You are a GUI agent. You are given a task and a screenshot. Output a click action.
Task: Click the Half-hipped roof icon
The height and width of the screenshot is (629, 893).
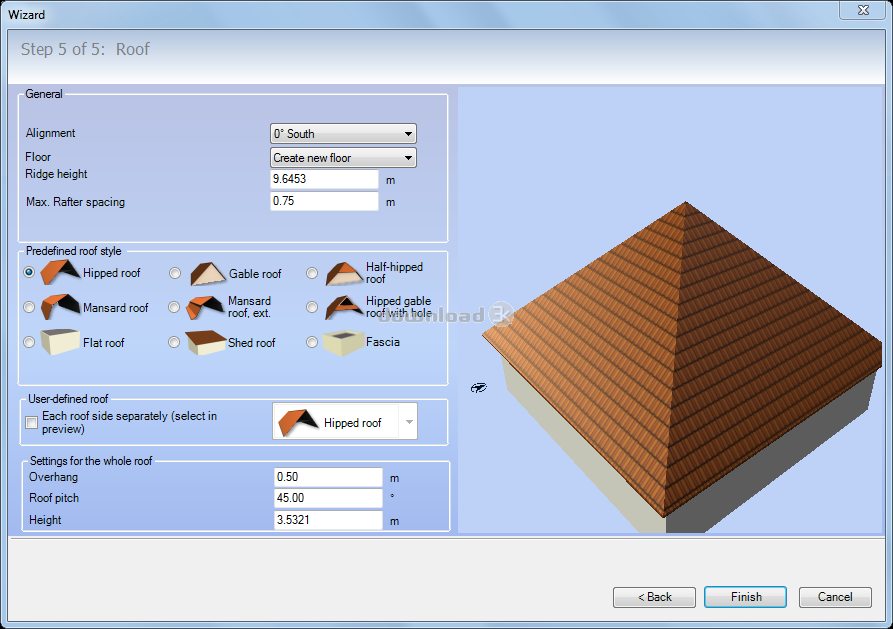343,273
